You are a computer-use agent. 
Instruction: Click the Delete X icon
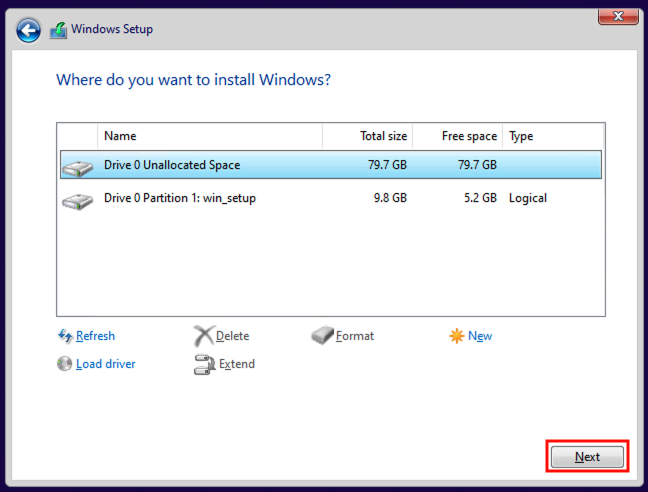(204, 336)
